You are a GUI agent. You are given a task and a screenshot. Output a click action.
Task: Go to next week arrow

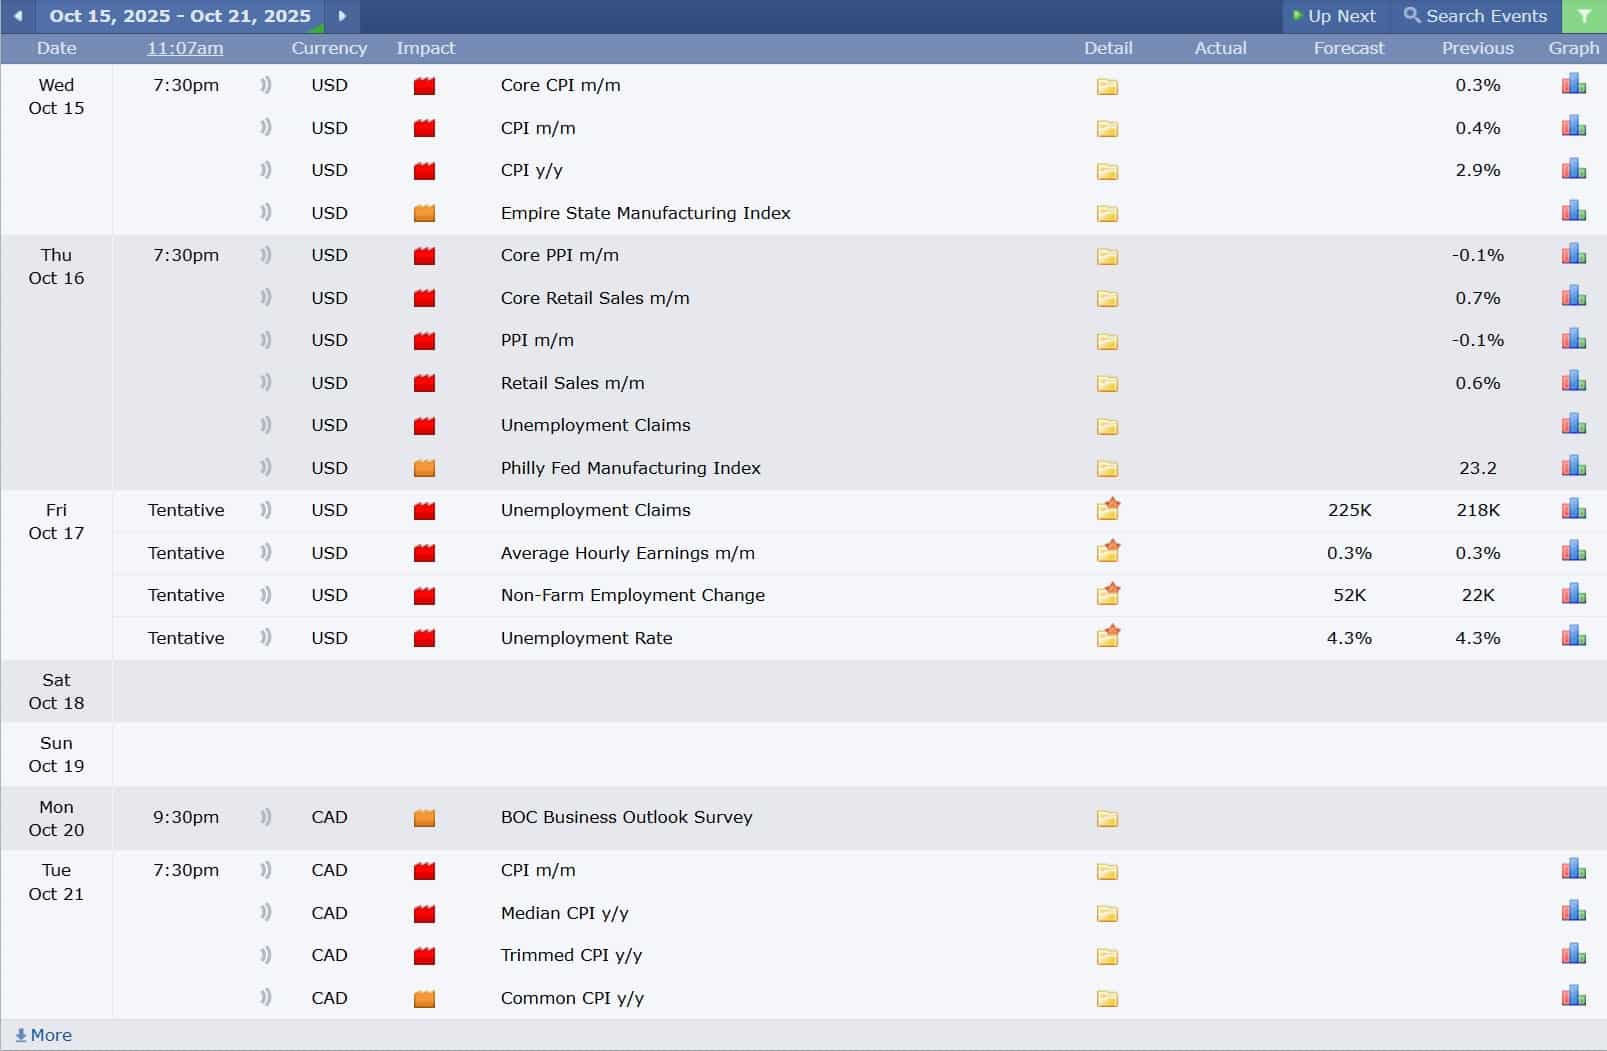342,16
